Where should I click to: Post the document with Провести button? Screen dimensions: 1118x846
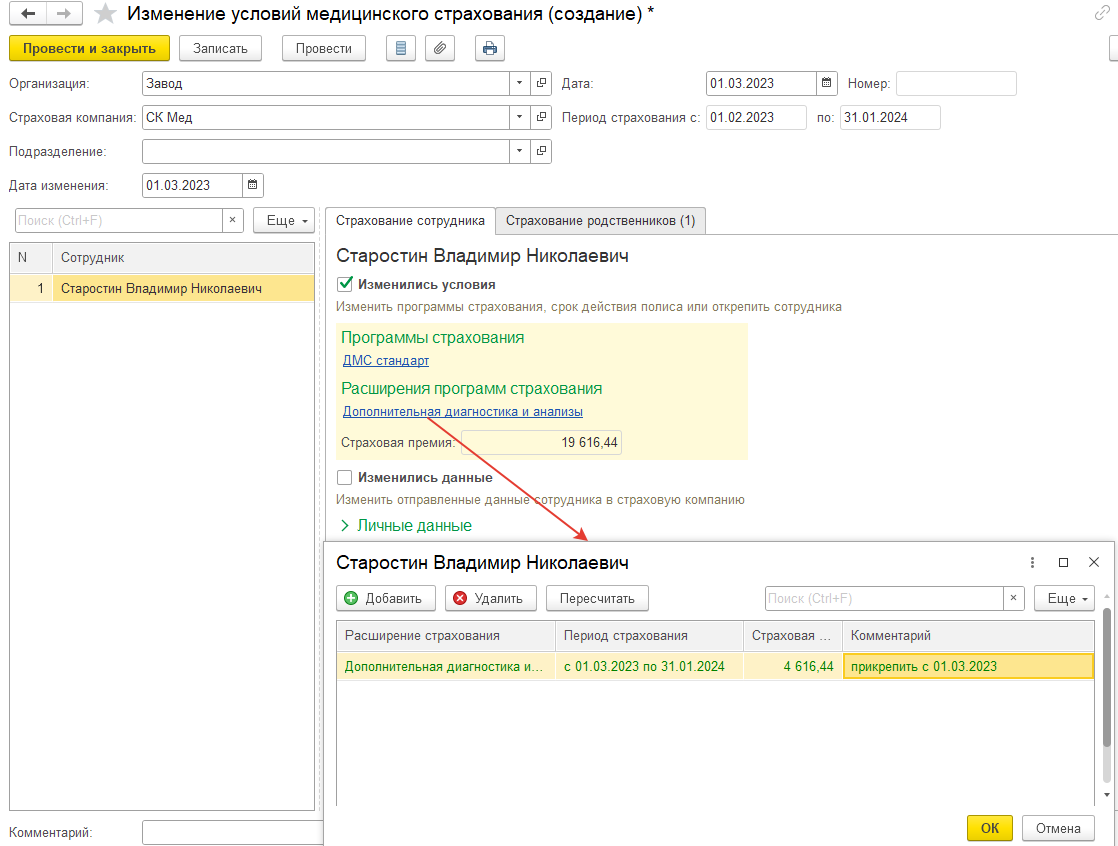tap(324, 48)
